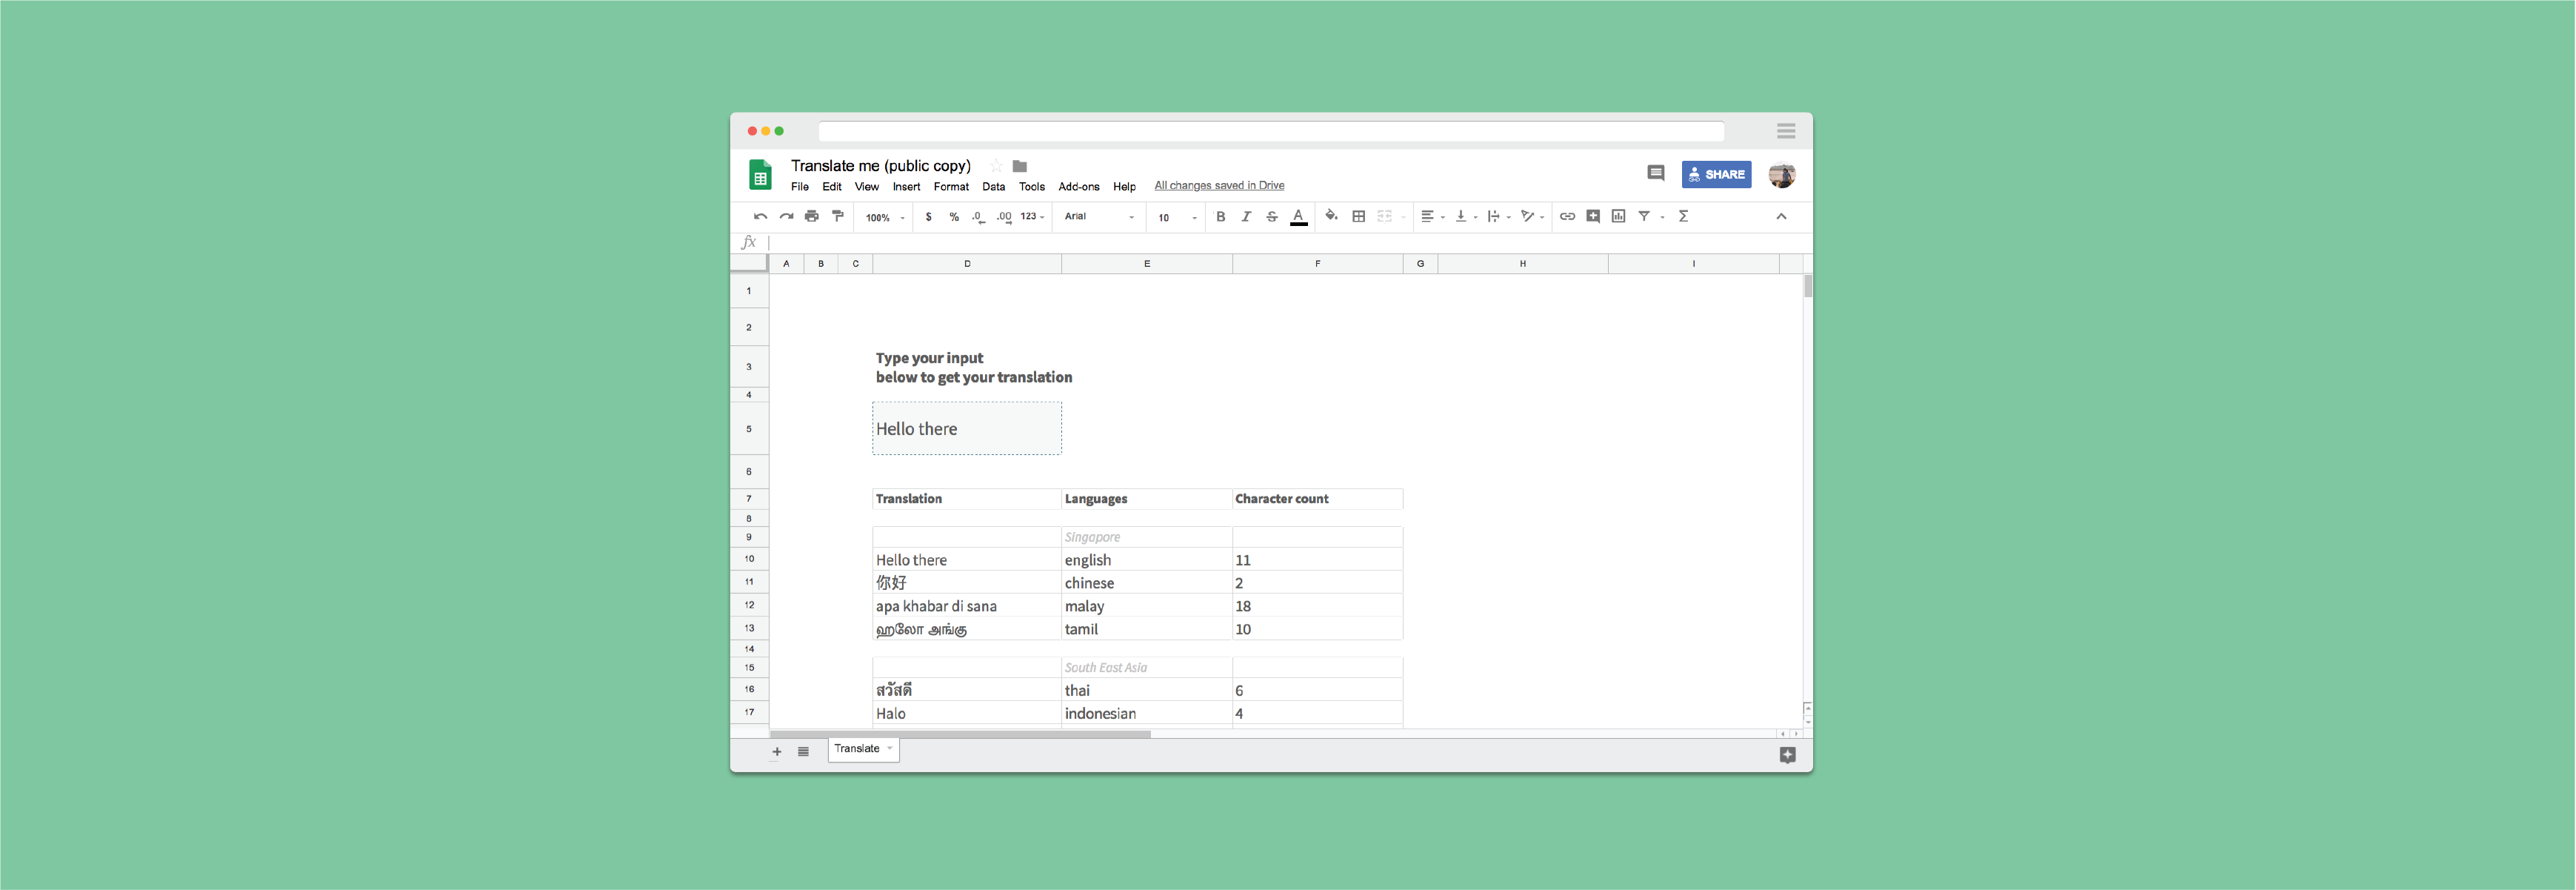The height and width of the screenshot is (890, 2576).
Task: Open the Data menu
Action: coord(994,187)
